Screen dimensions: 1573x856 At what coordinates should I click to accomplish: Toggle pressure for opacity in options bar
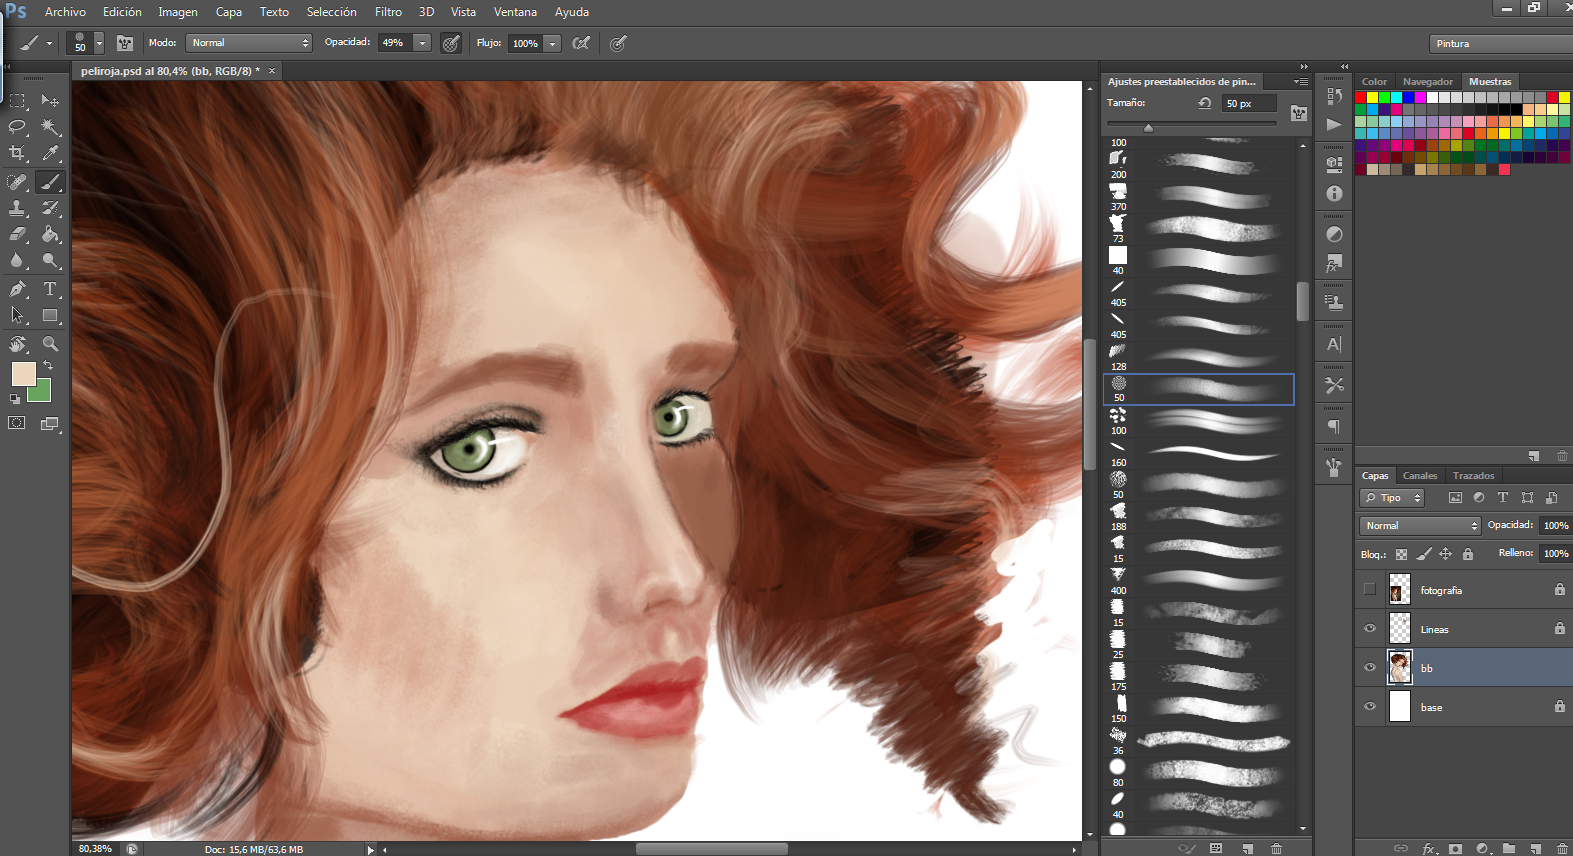[451, 43]
